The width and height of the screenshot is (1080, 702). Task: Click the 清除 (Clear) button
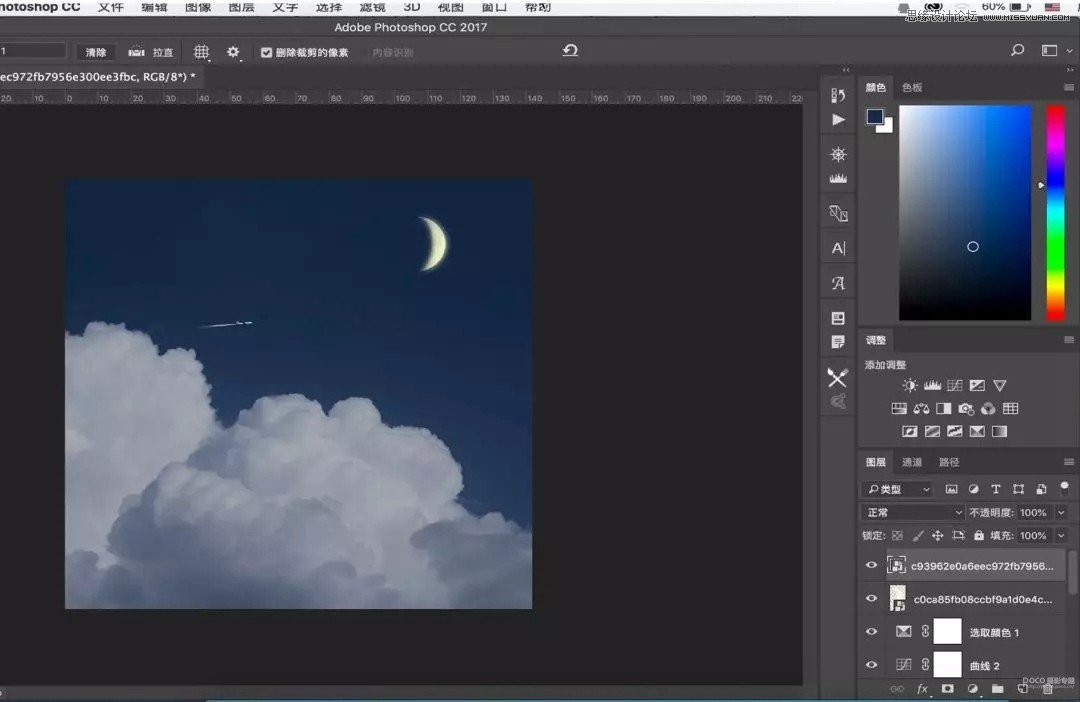click(x=96, y=52)
